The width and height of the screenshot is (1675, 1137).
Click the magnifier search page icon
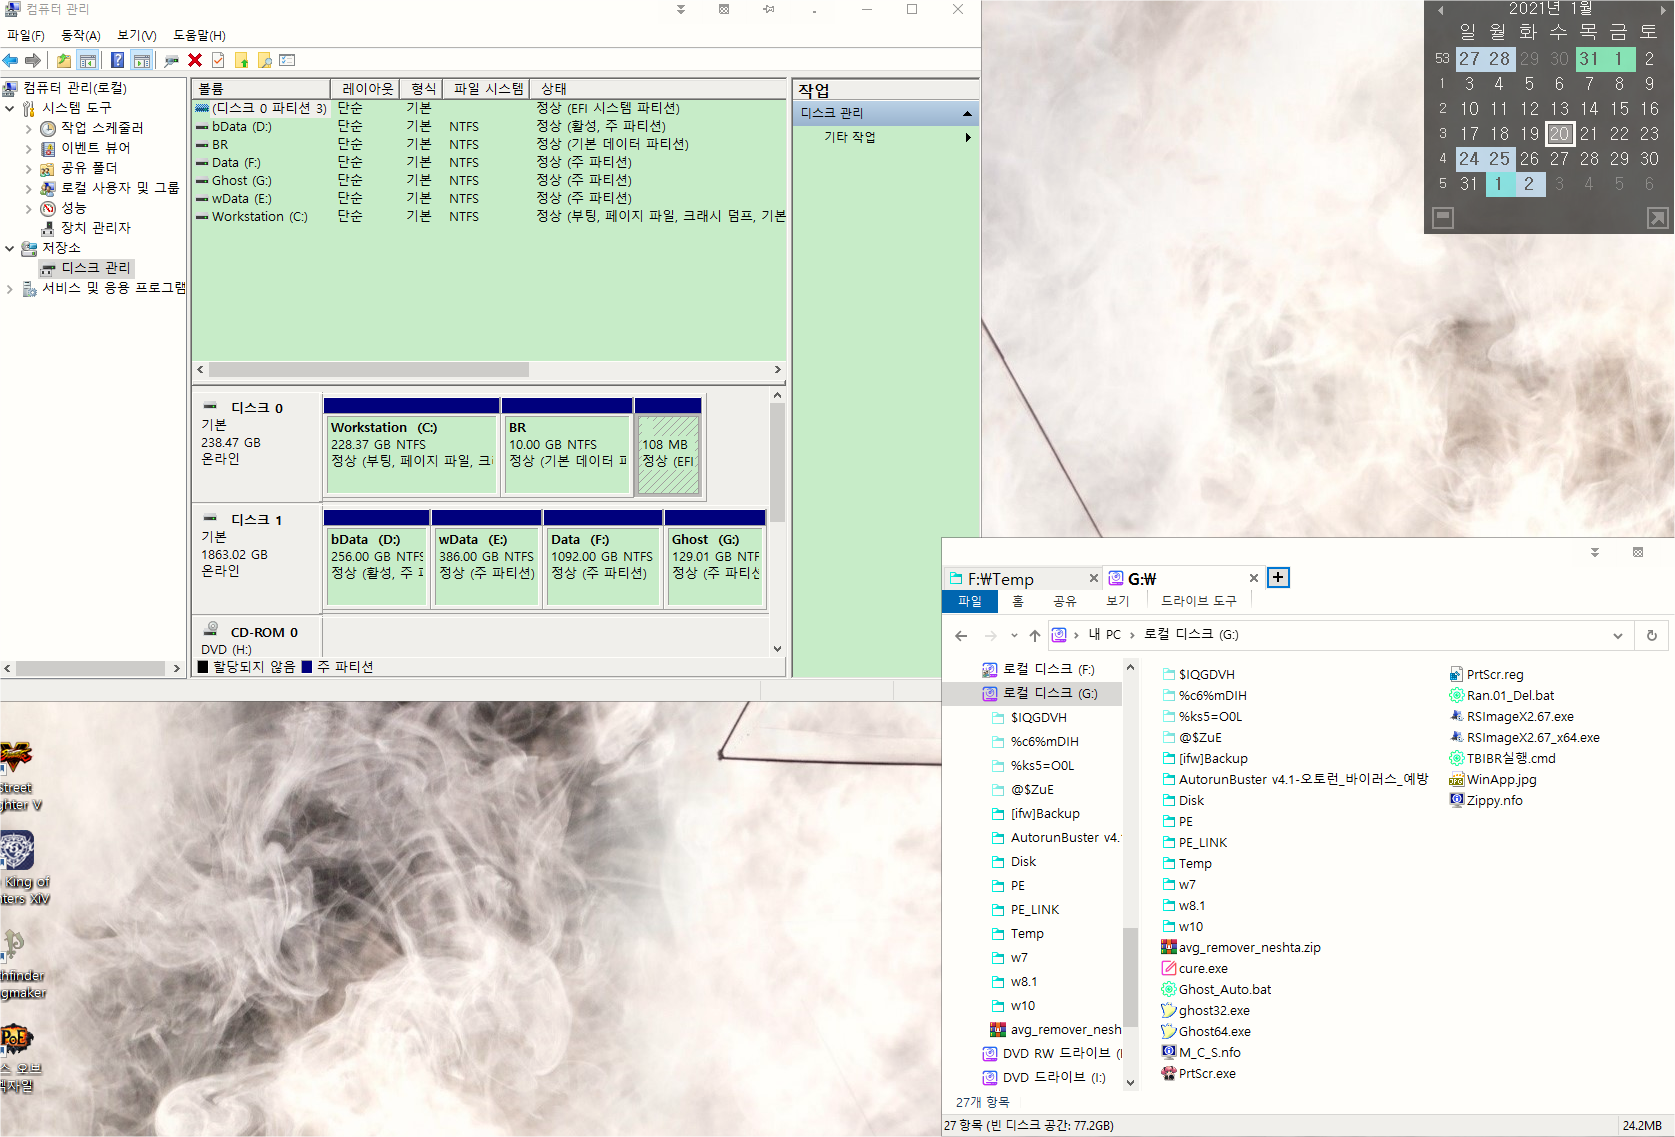265,60
